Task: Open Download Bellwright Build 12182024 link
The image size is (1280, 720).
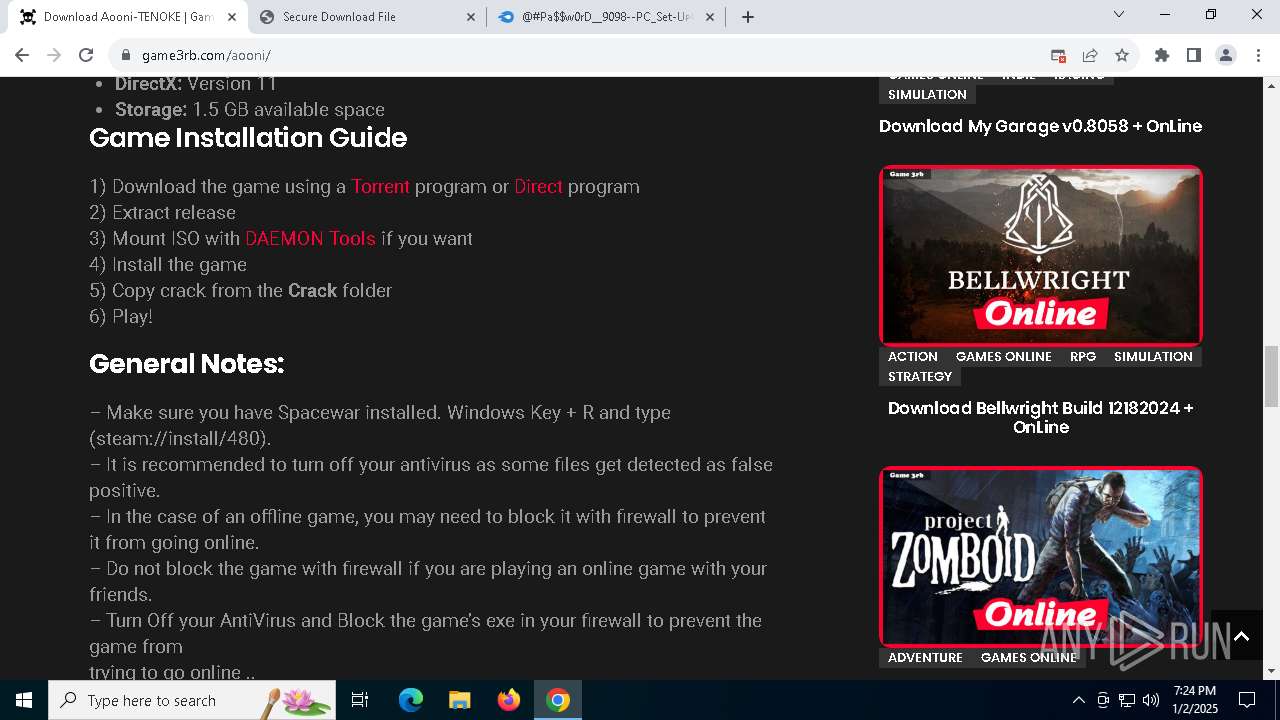Action: coord(1040,417)
